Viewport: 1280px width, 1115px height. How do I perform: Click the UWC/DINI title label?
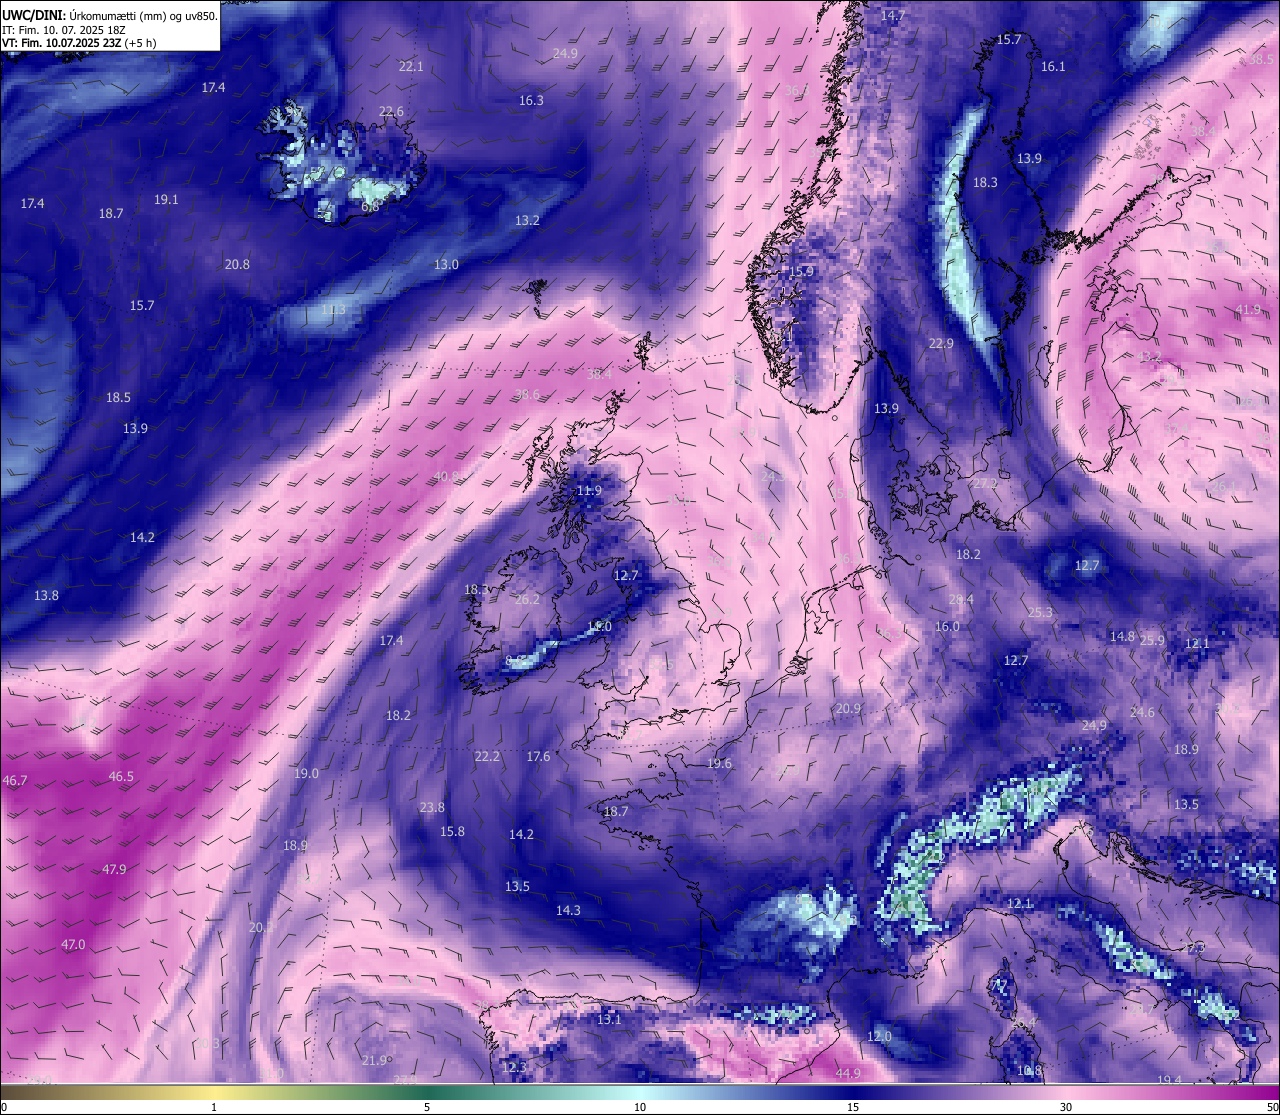coord(34,15)
